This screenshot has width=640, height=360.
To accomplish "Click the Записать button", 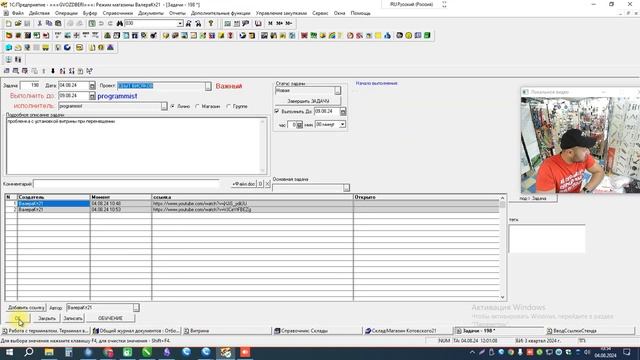I will (x=73, y=318).
